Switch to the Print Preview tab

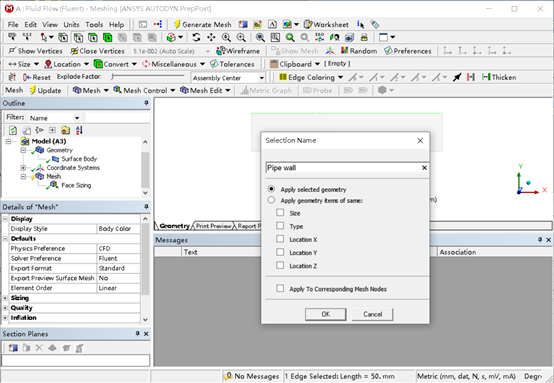(213, 226)
